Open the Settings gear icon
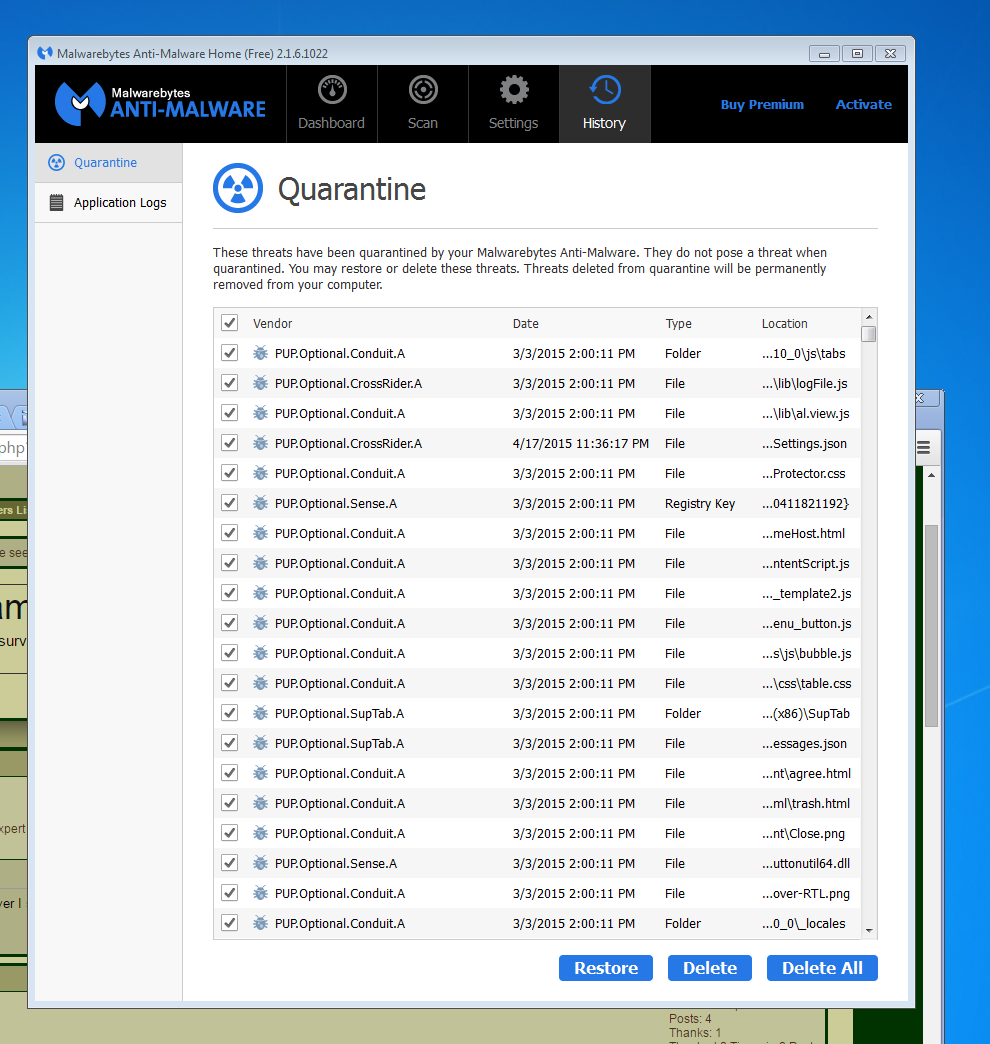 (x=513, y=90)
